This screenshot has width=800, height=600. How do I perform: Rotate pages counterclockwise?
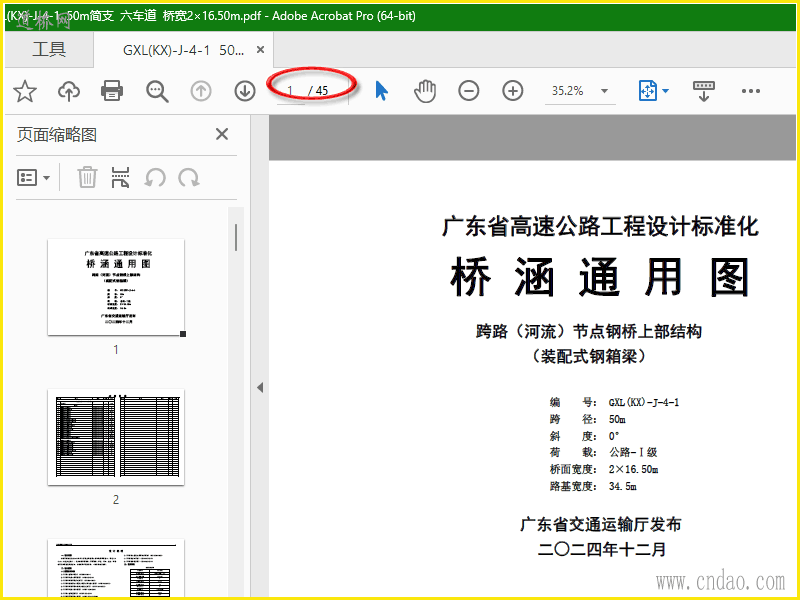point(155,178)
